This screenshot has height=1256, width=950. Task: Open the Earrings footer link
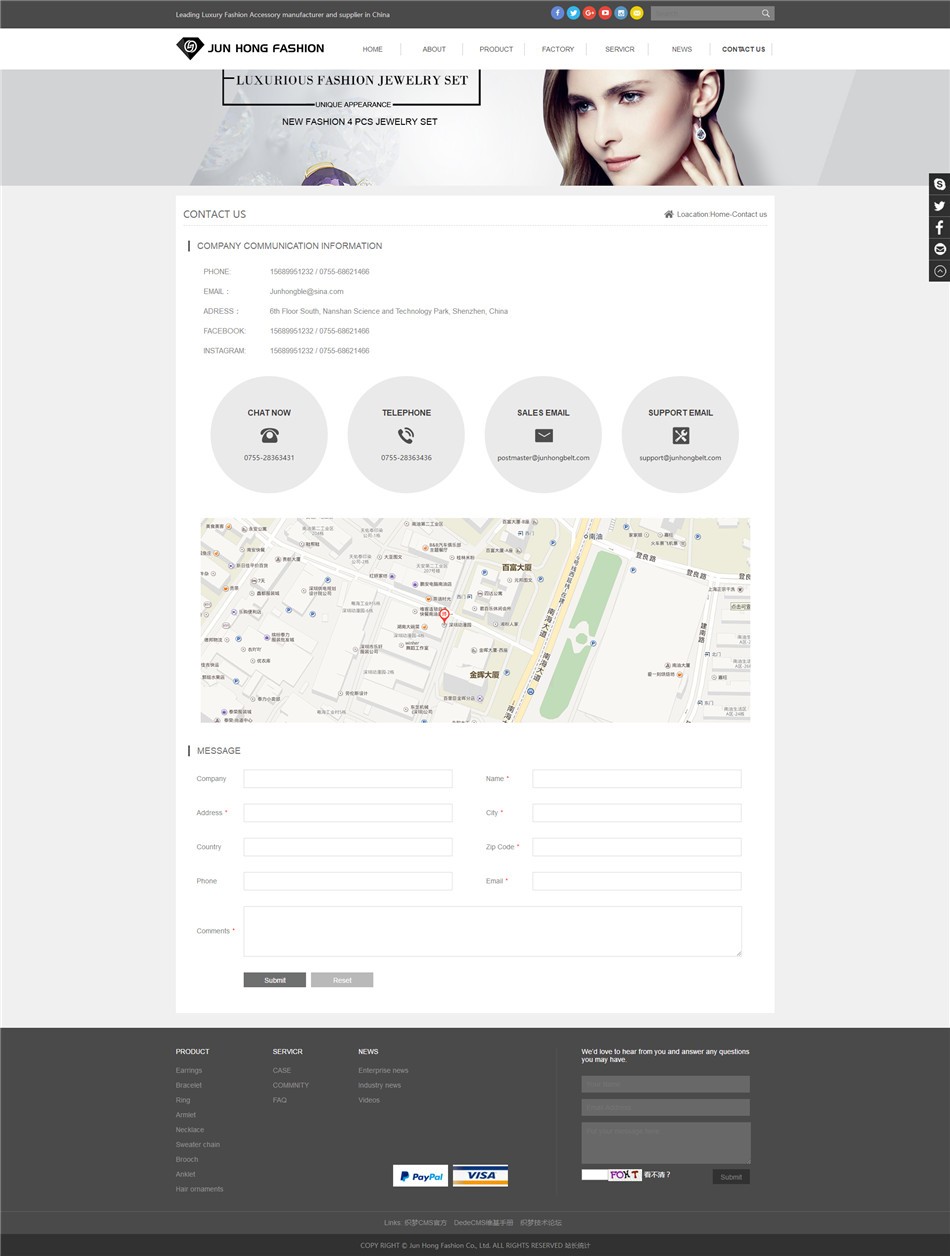tap(189, 1070)
